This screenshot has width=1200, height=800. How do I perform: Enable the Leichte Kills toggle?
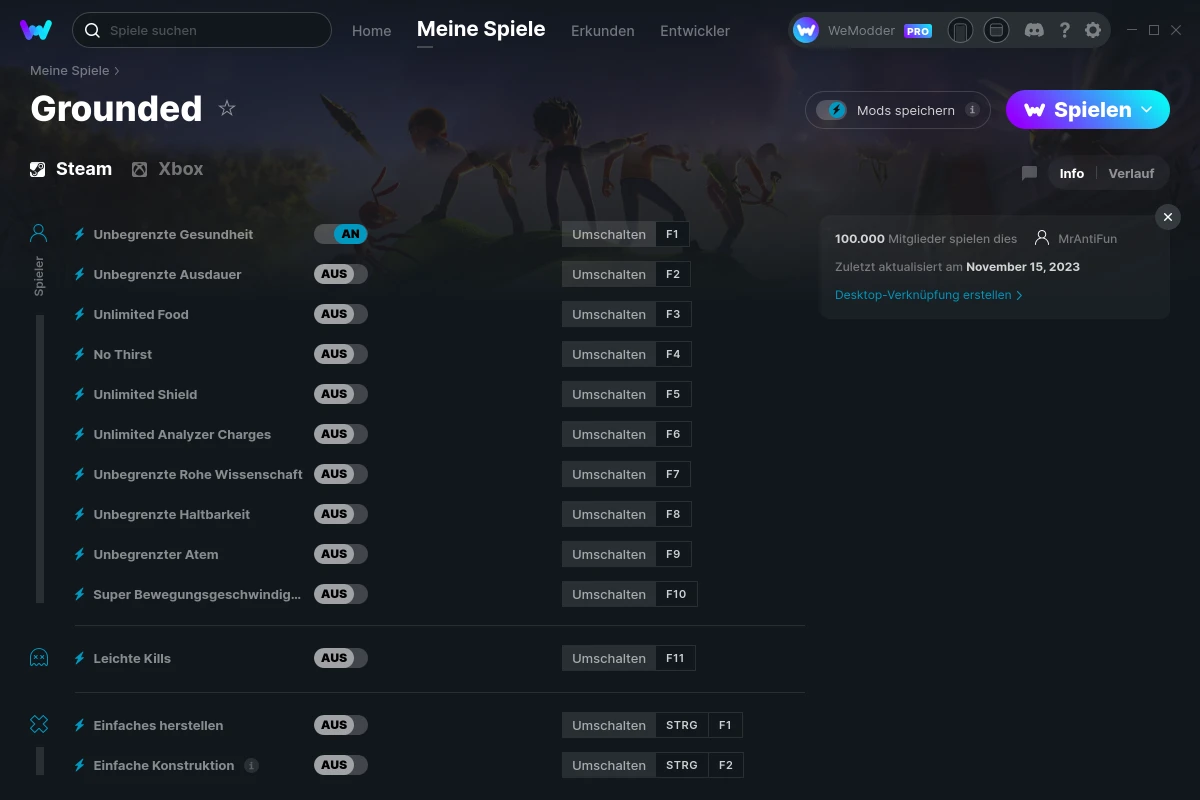(341, 658)
